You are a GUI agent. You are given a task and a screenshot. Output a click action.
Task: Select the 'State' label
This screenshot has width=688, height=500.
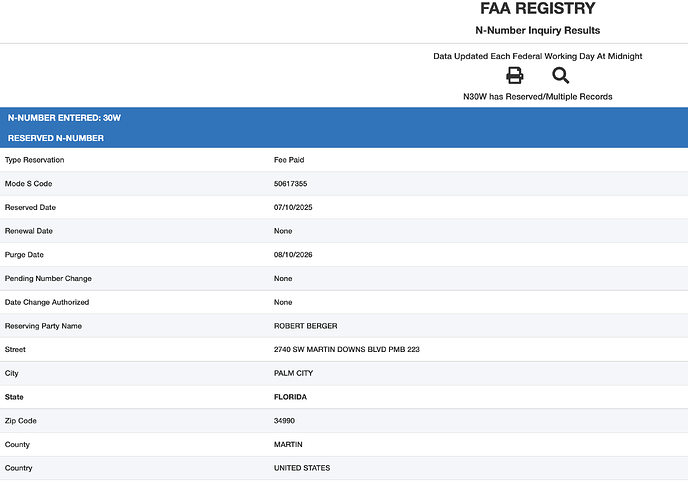(x=14, y=397)
